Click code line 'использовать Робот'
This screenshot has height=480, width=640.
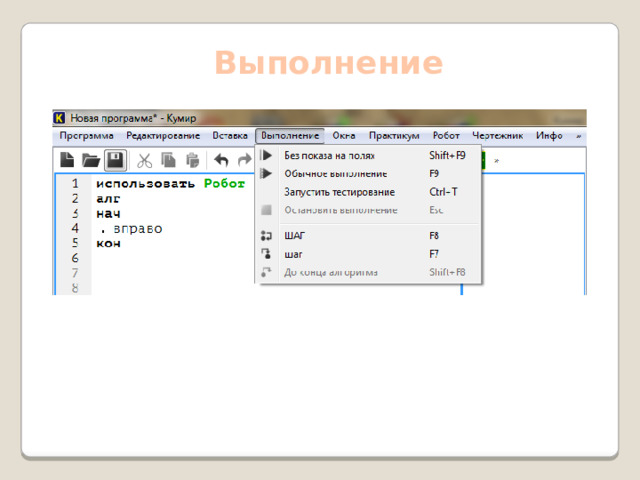pos(171,184)
